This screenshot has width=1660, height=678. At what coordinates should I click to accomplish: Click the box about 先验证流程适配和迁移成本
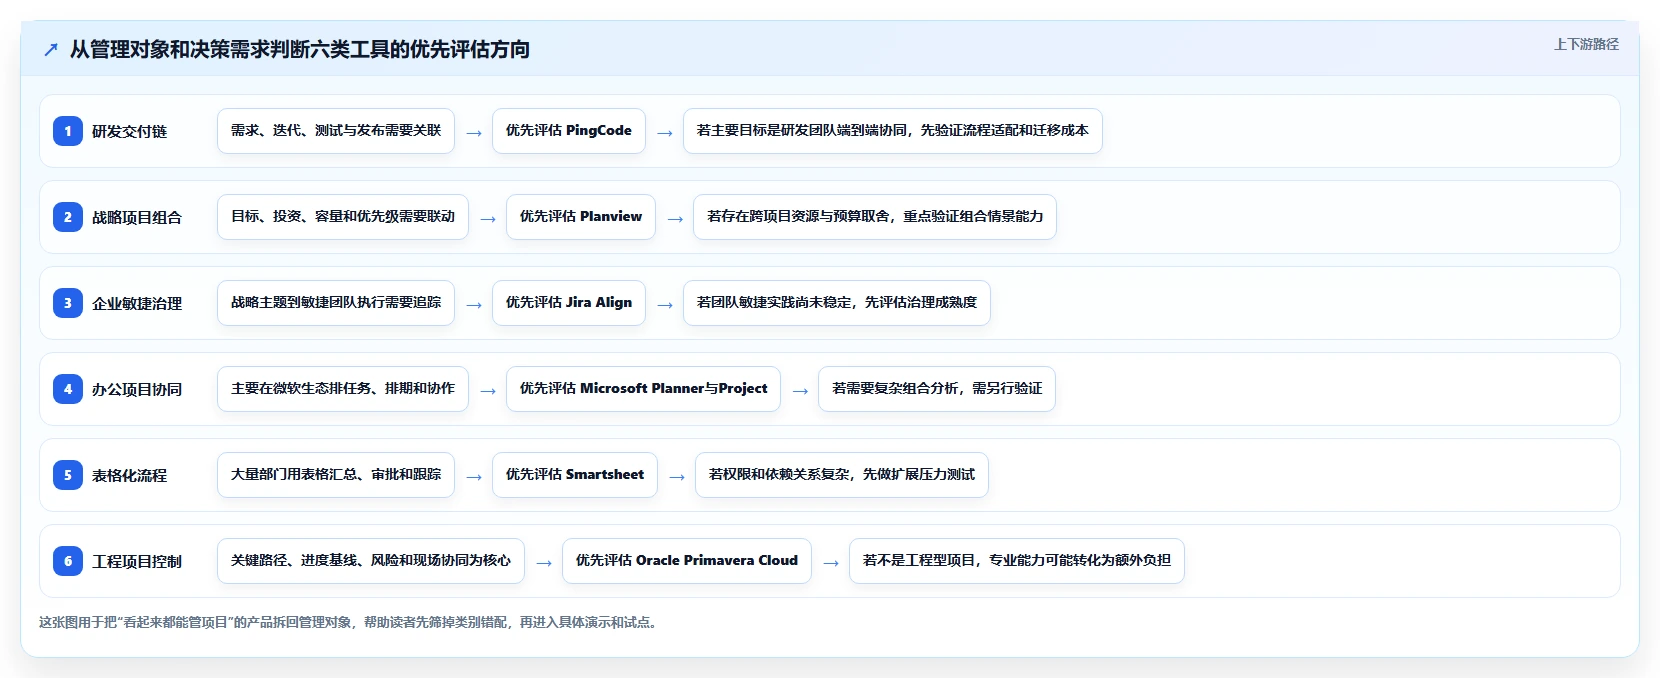tap(893, 131)
